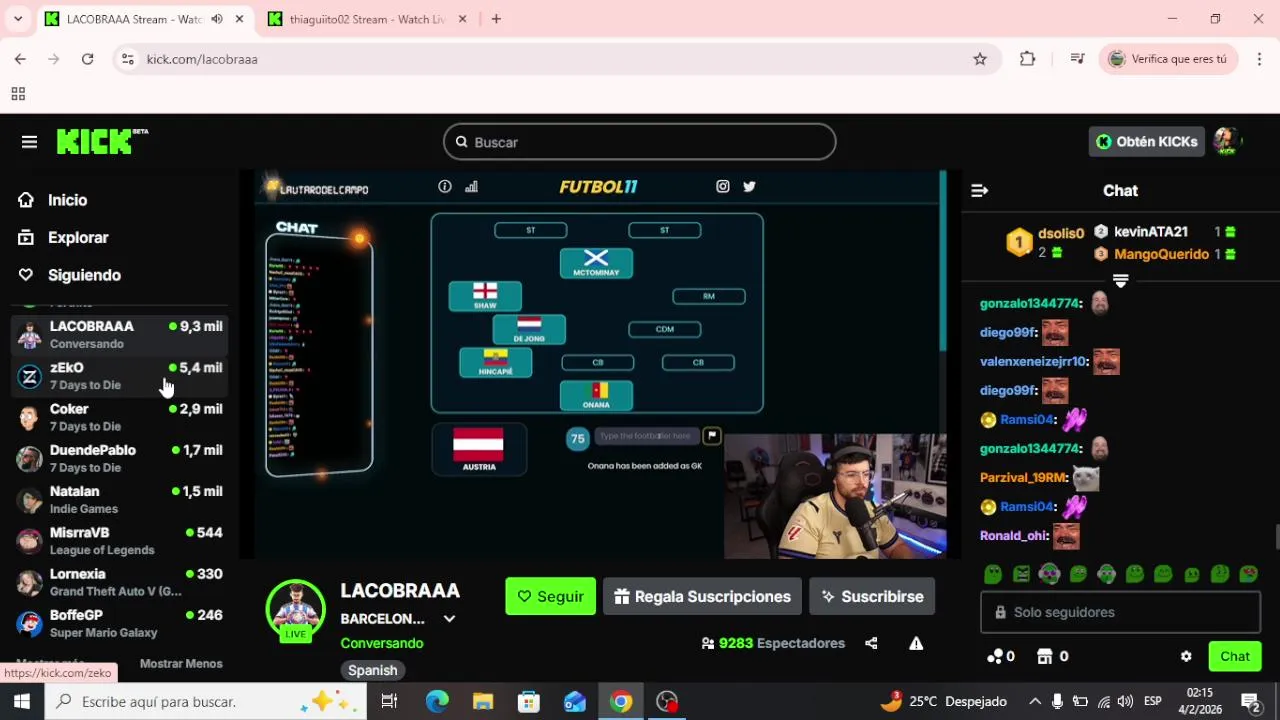Image resolution: width=1280 pixels, height=720 pixels.
Task: Expand the chat leaderboard chevron
Action: (1121, 282)
